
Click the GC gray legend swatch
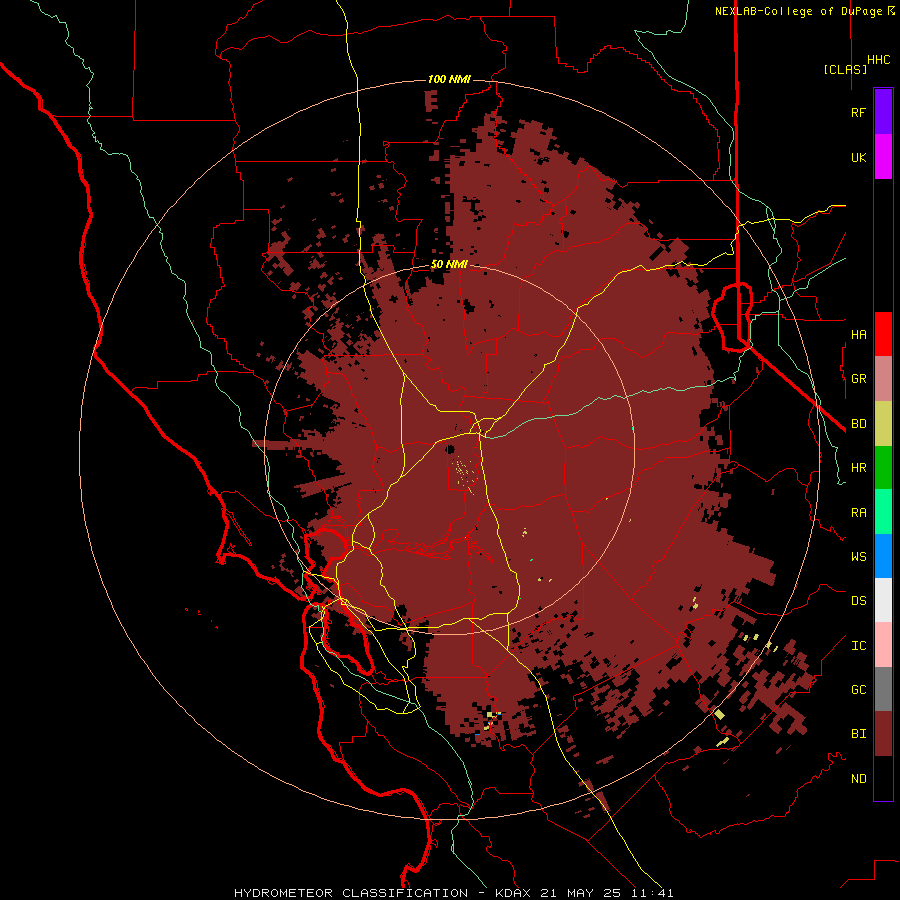point(883,689)
